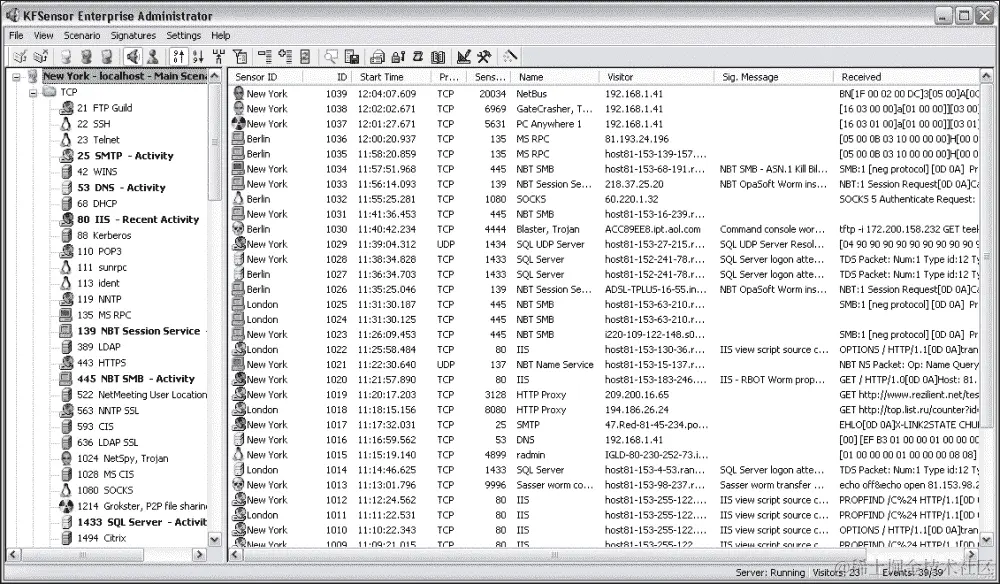Viewport: 1000px width, 584px height.
Task: Select the 53 DNS - Activity sensor
Action: tap(121, 187)
